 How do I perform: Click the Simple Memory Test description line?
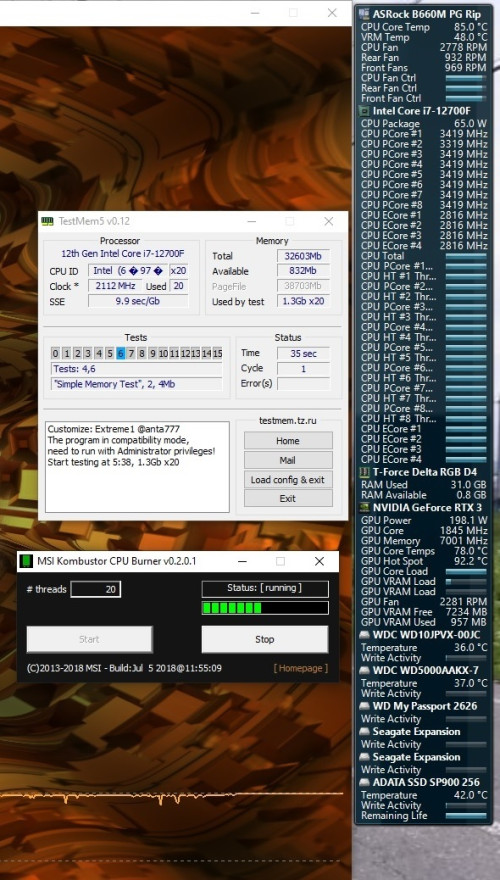(x=136, y=384)
